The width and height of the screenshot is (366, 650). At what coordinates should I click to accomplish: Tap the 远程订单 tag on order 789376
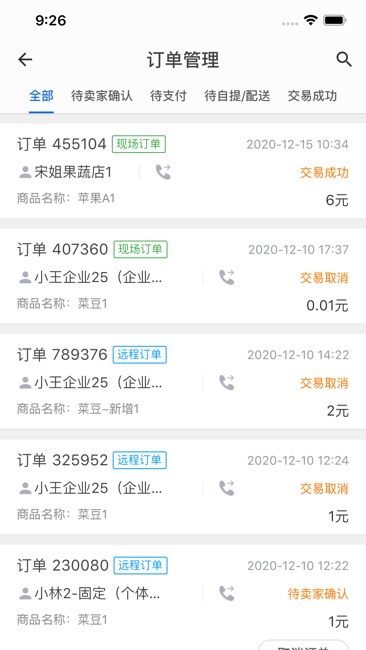(140, 355)
